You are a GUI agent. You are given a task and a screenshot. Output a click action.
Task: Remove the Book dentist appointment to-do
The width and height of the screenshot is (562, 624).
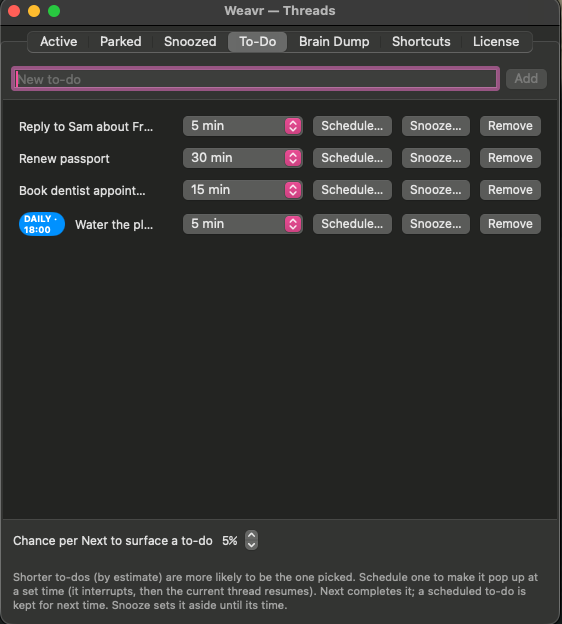click(510, 190)
